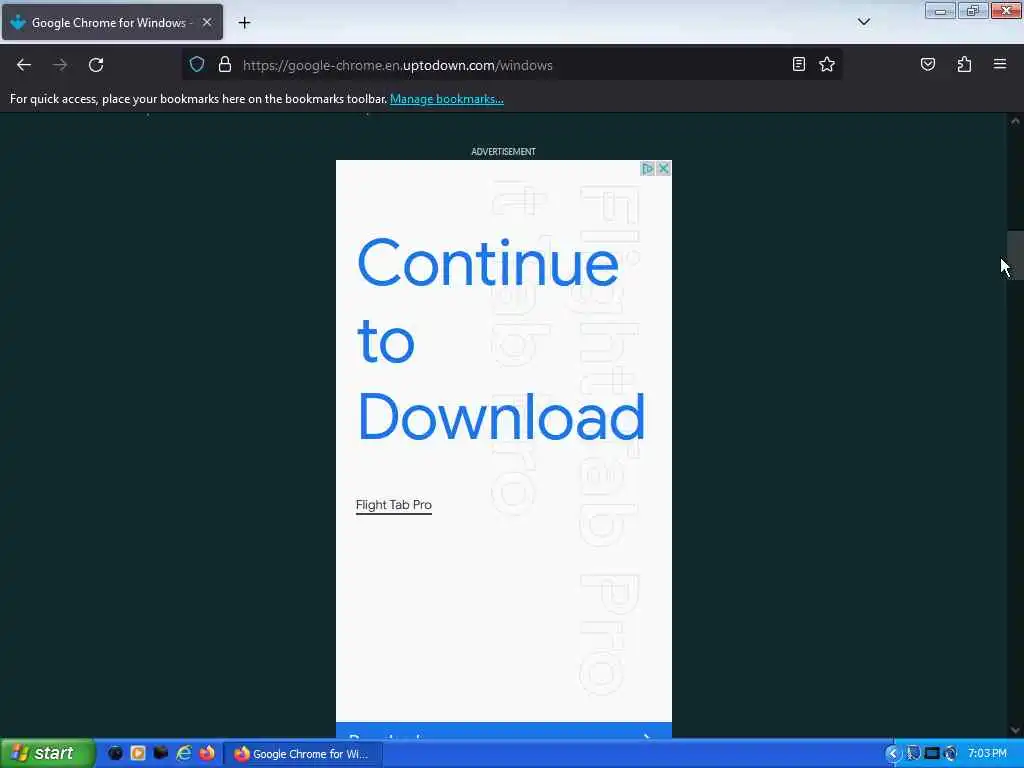This screenshot has width=1024, height=768.
Task: Click the ADVERTISEMENT label text
Action: coord(504,152)
